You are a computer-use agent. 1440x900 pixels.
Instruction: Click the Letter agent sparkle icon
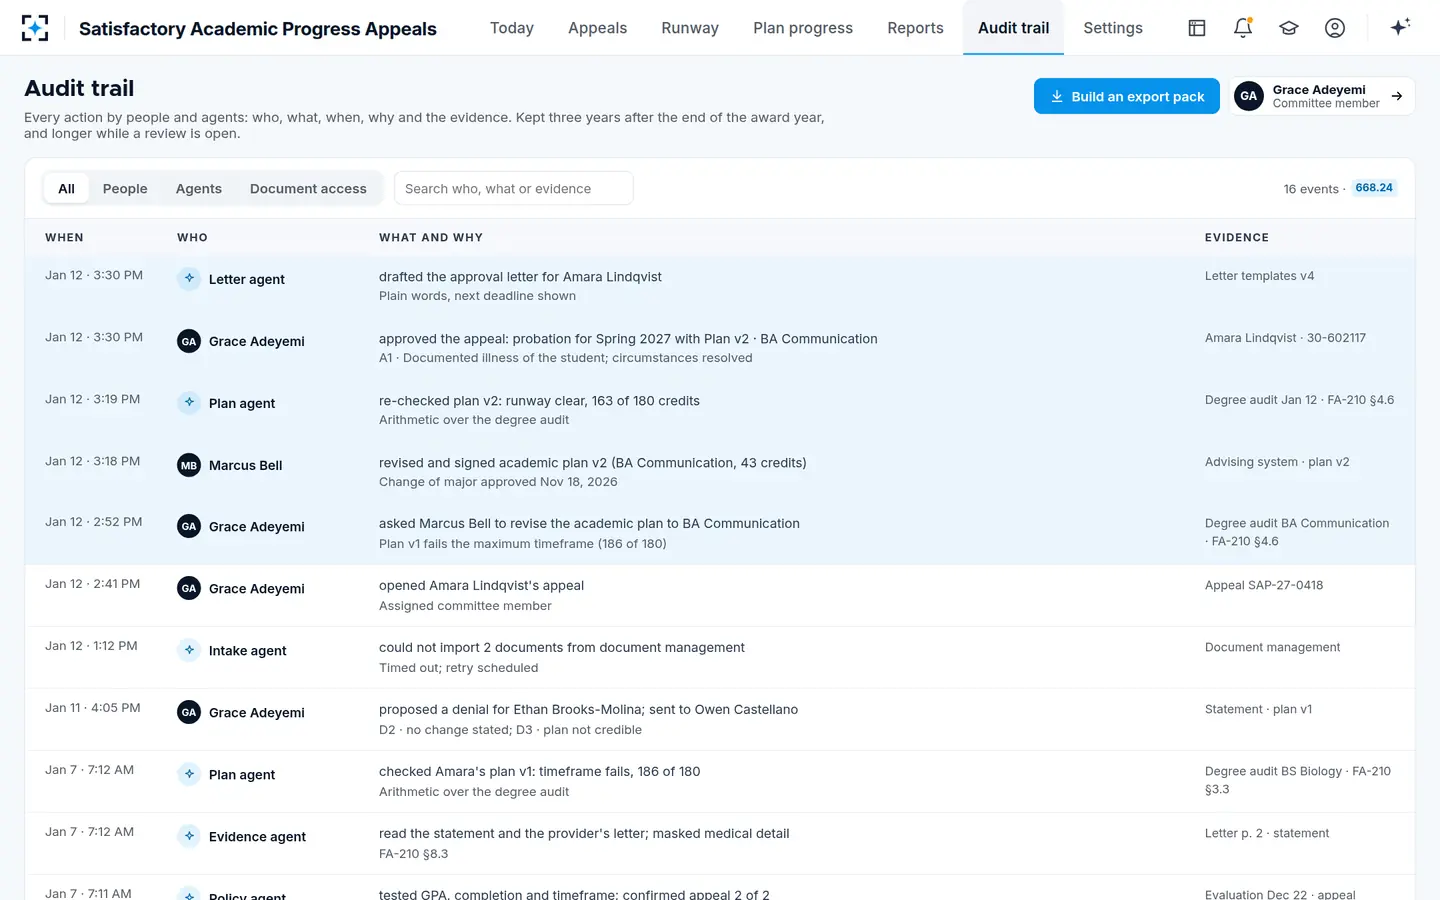[x=189, y=279]
